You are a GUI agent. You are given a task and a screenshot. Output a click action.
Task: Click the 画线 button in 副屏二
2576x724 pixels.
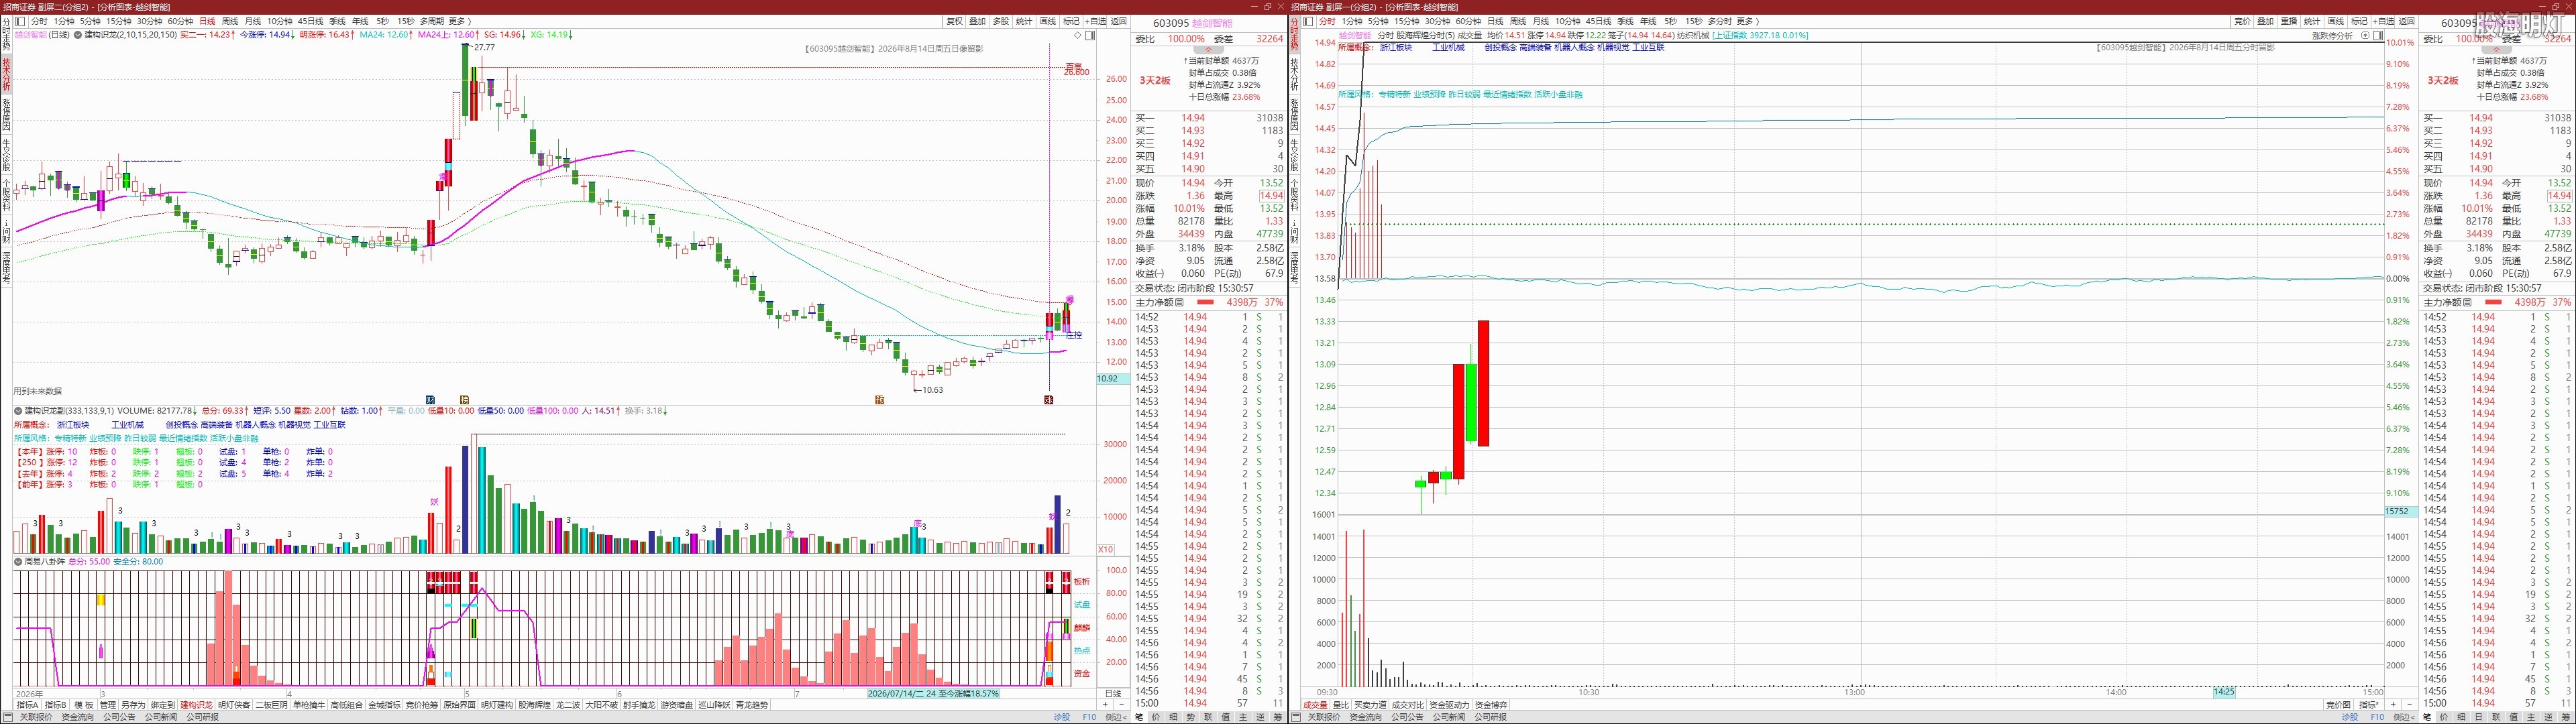click(1048, 21)
